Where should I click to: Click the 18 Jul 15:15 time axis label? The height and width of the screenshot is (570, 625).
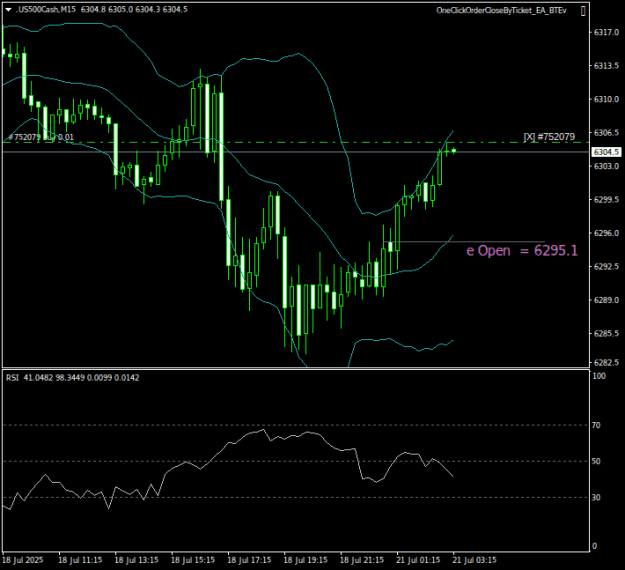pos(193,560)
